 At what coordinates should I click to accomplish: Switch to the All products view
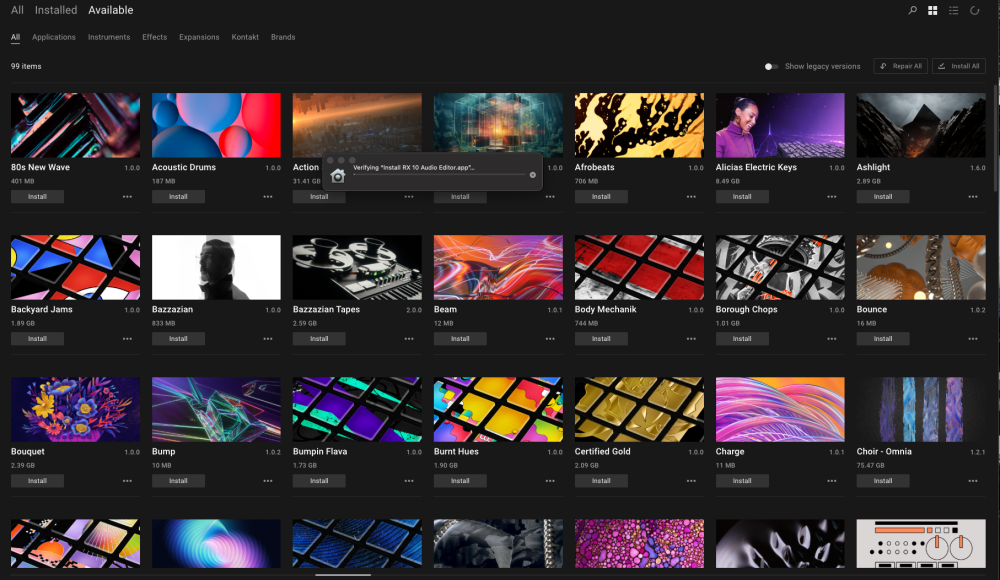point(17,10)
